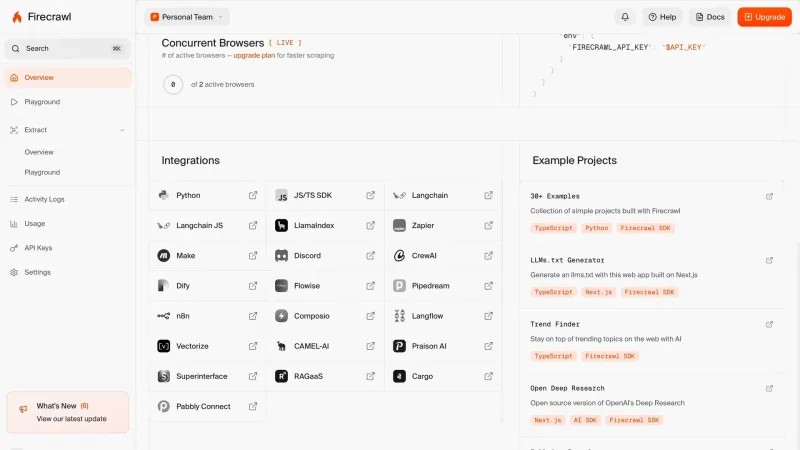Open the external link for Langchain JS
The image size is (800, 450).
(253, 226)
